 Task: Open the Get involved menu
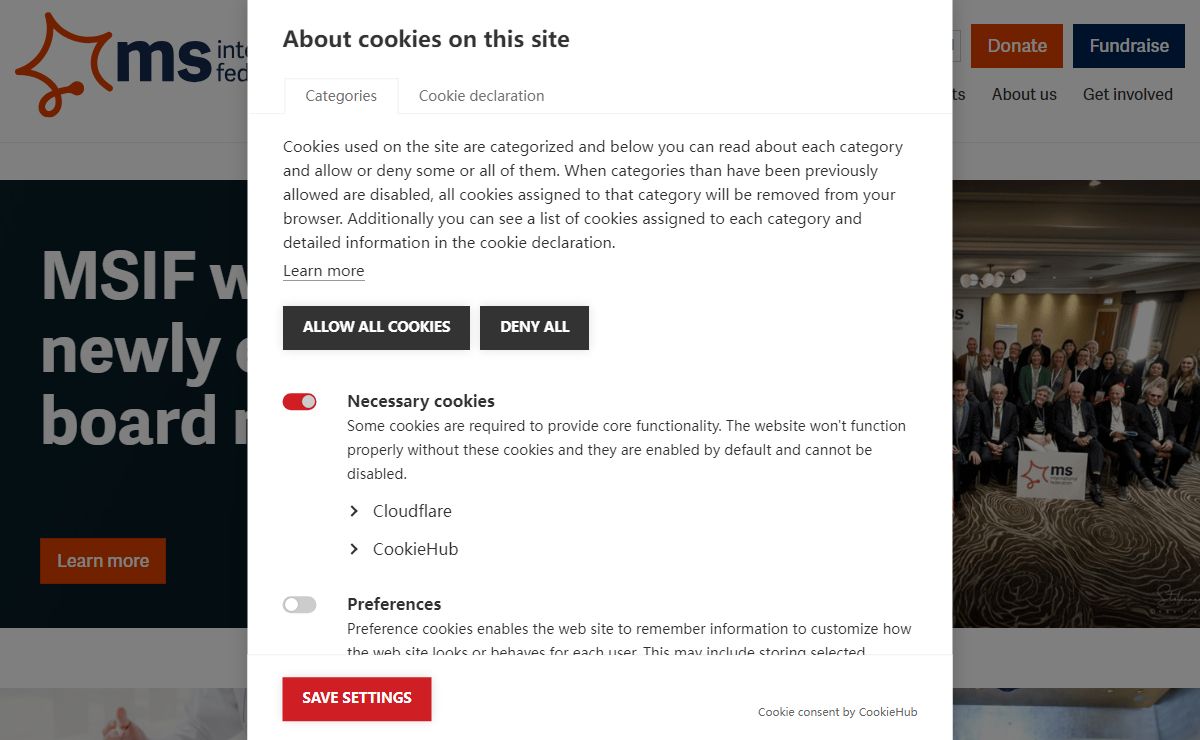click(1128, 94)
